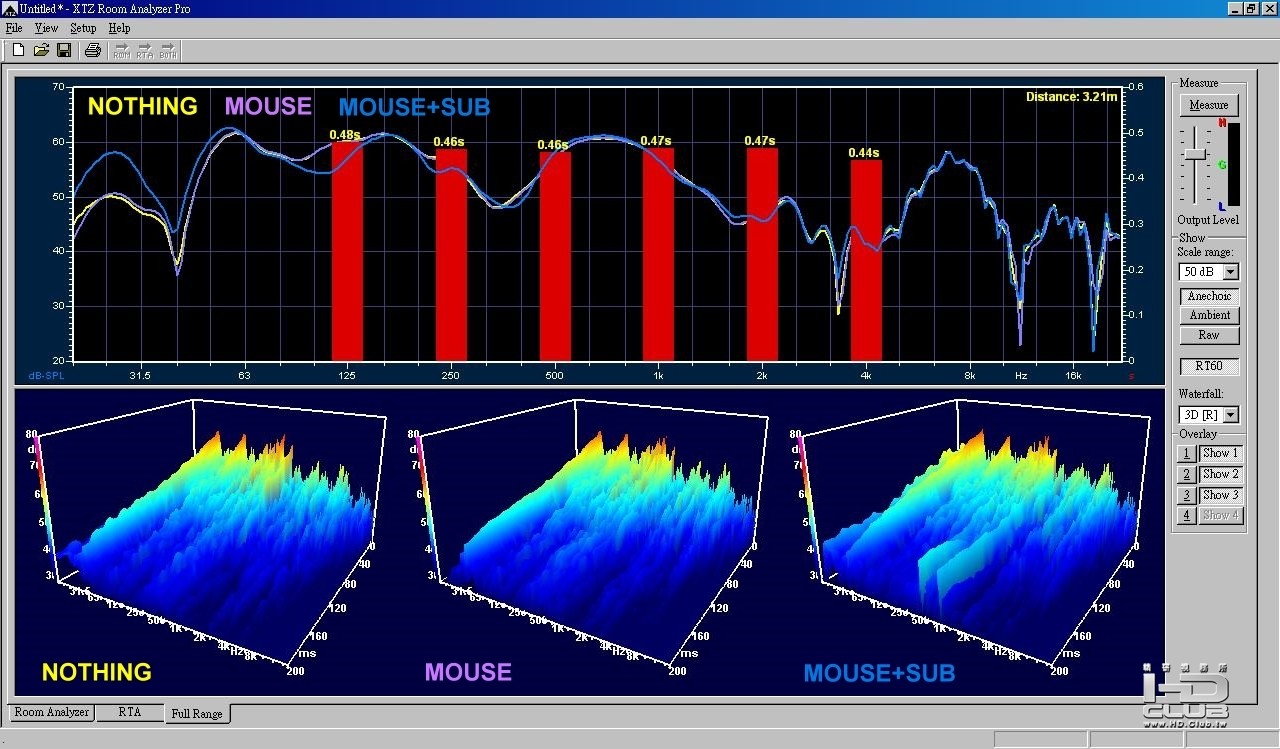Toggle Show 1 overlay visibility
The image size is (1280, 749).
click(1220, 453)
